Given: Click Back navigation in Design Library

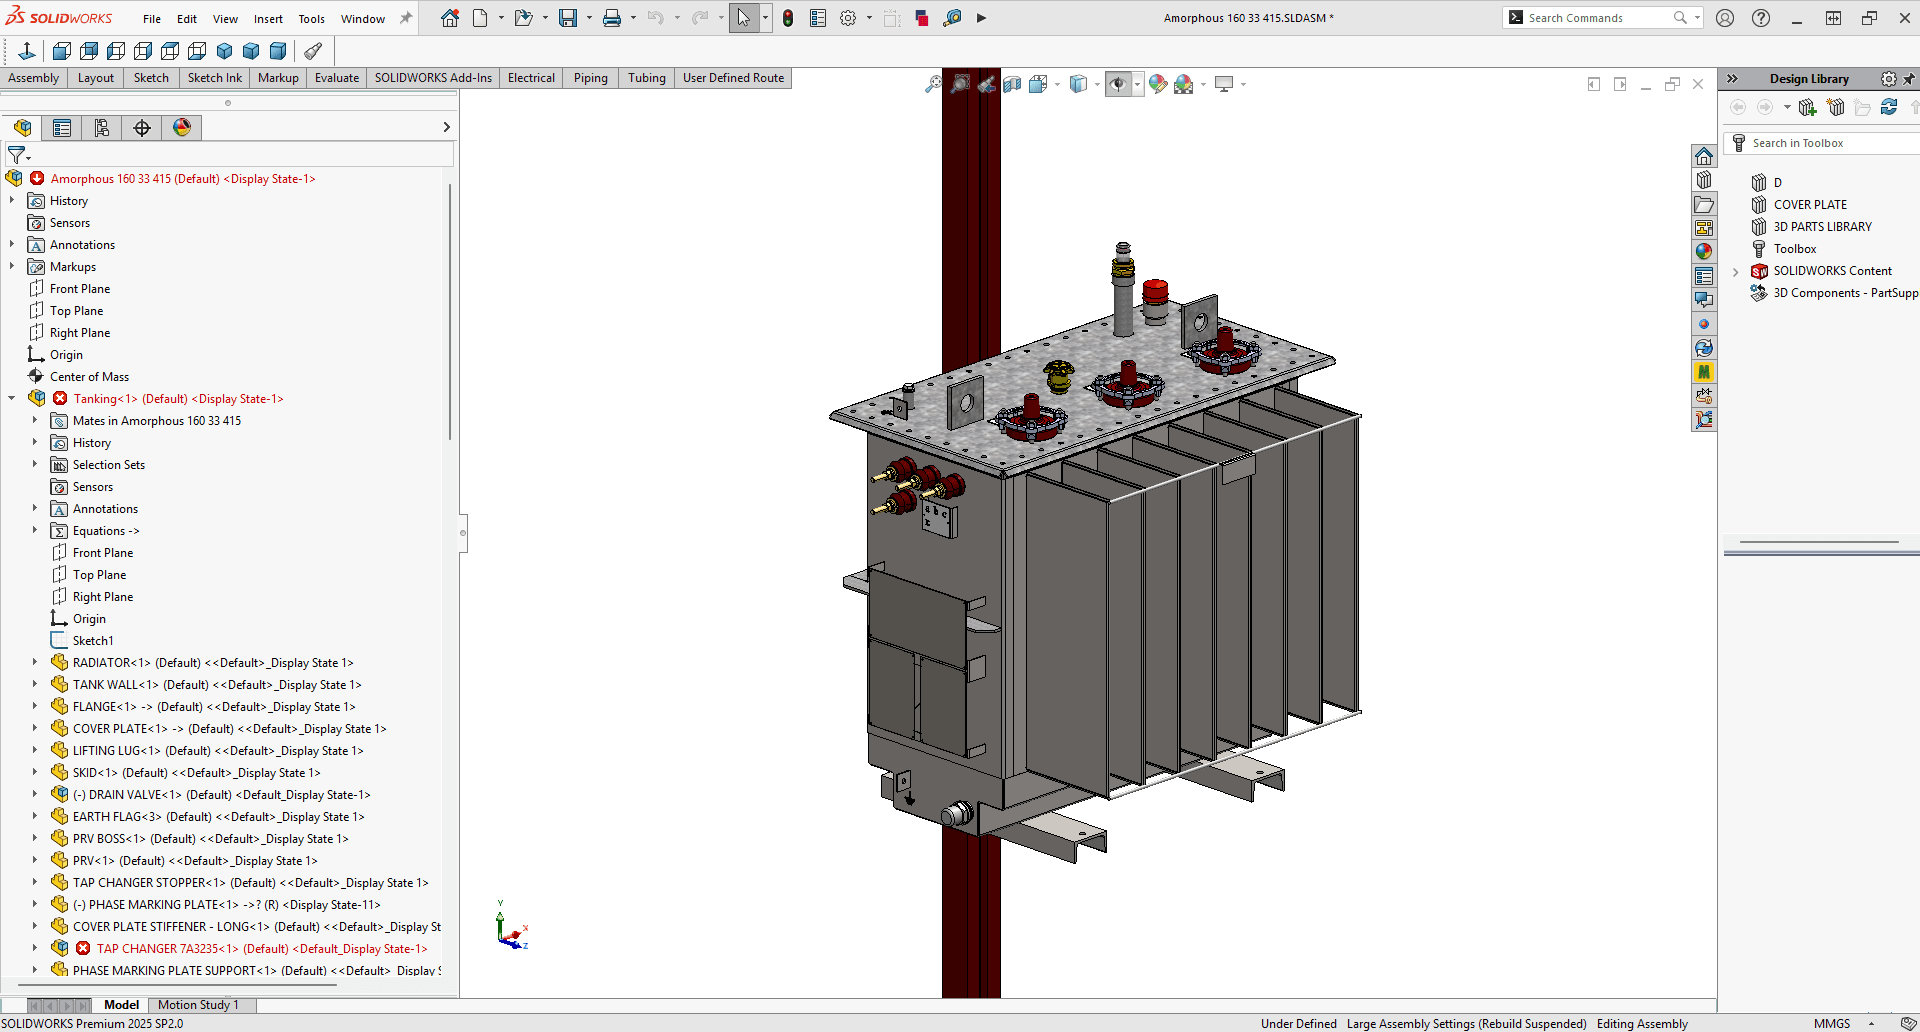Looking at the screenshot, I should (1738, 107).
